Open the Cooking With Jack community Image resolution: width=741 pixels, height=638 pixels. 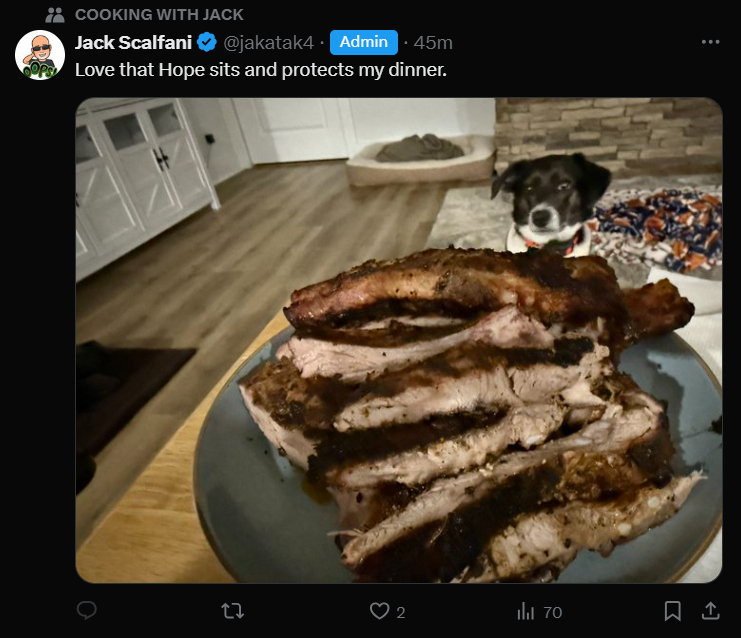pos(159,15)
